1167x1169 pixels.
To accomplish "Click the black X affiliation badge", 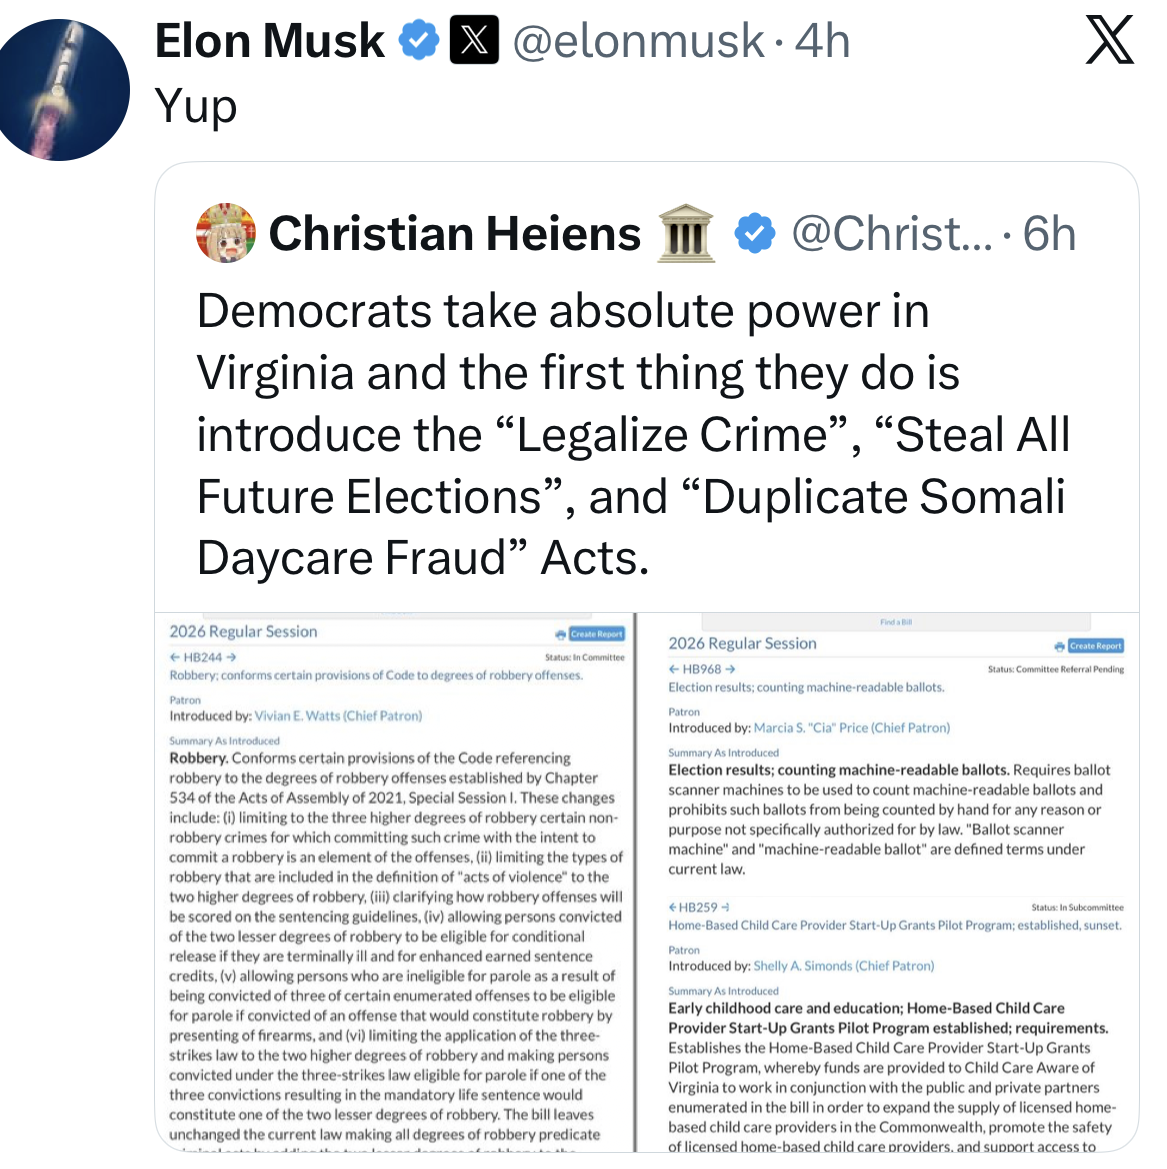I will pos(474,41).
